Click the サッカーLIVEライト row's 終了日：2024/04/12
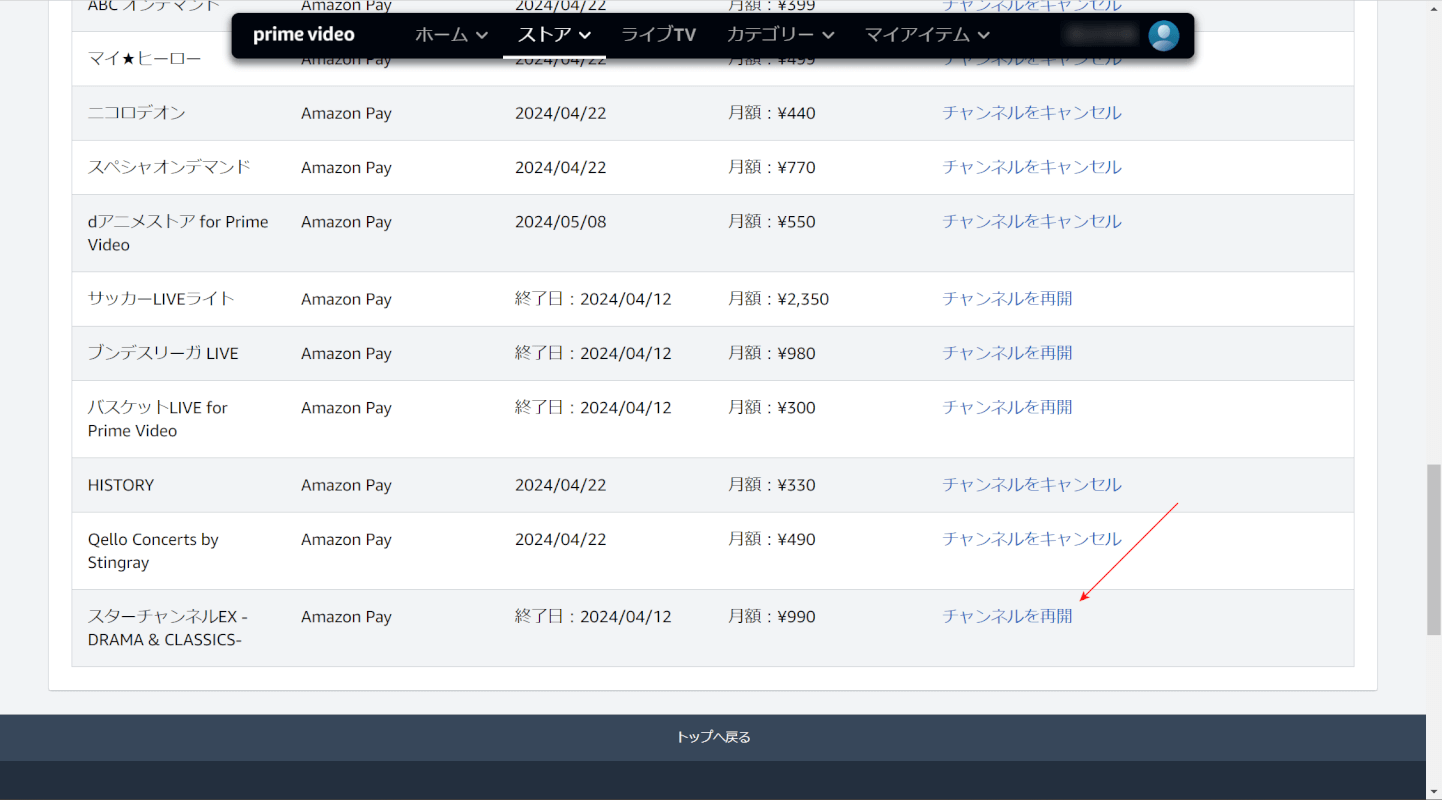Image resolution: width=1442 pixels, height=800 pixels. [x=593, y=299]
